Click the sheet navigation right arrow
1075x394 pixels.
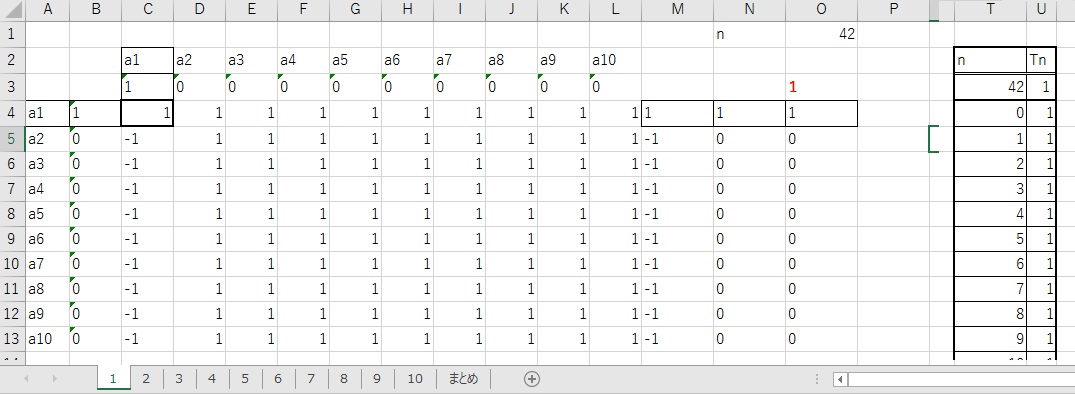click(54, 379)
